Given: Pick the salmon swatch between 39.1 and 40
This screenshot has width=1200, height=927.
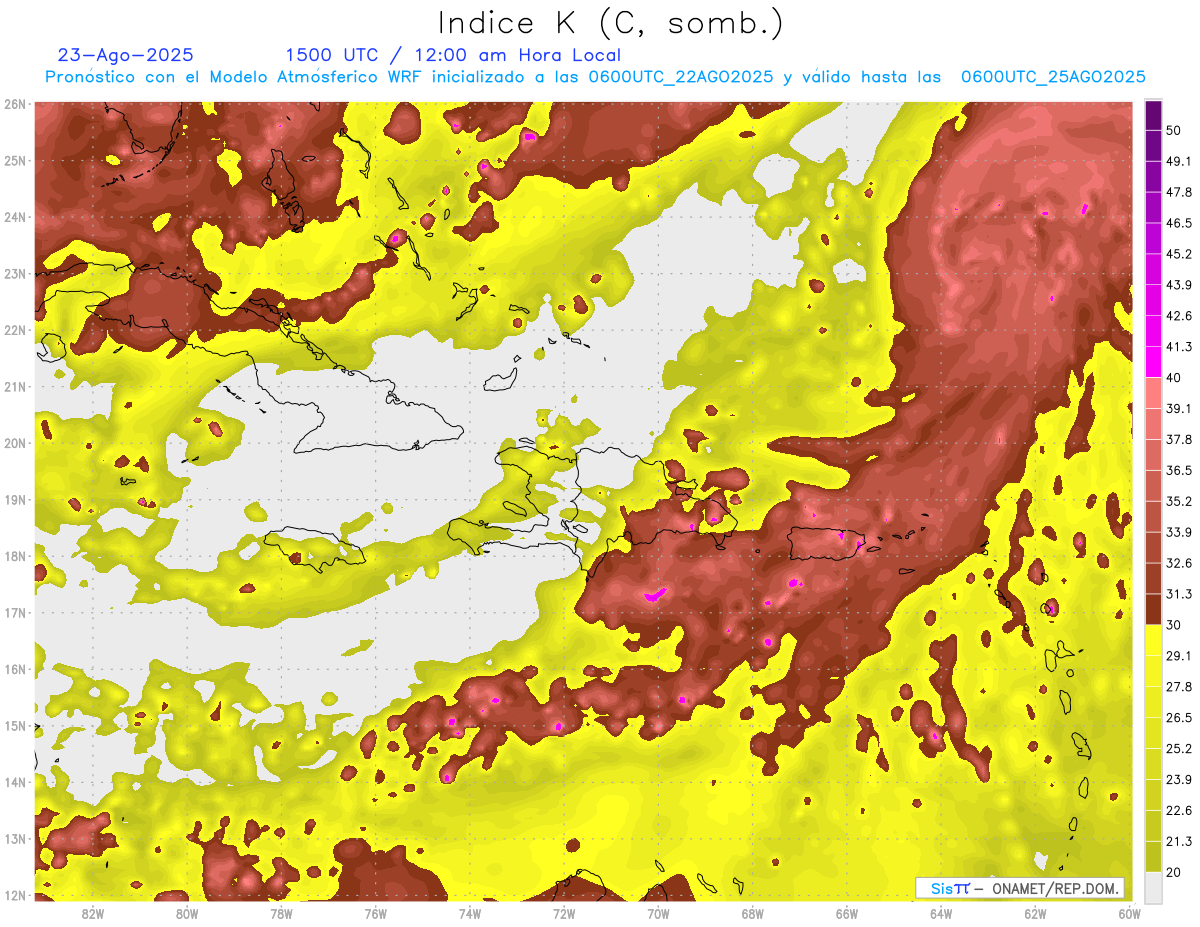Looking at the screenshot, I should [1154, 393].
